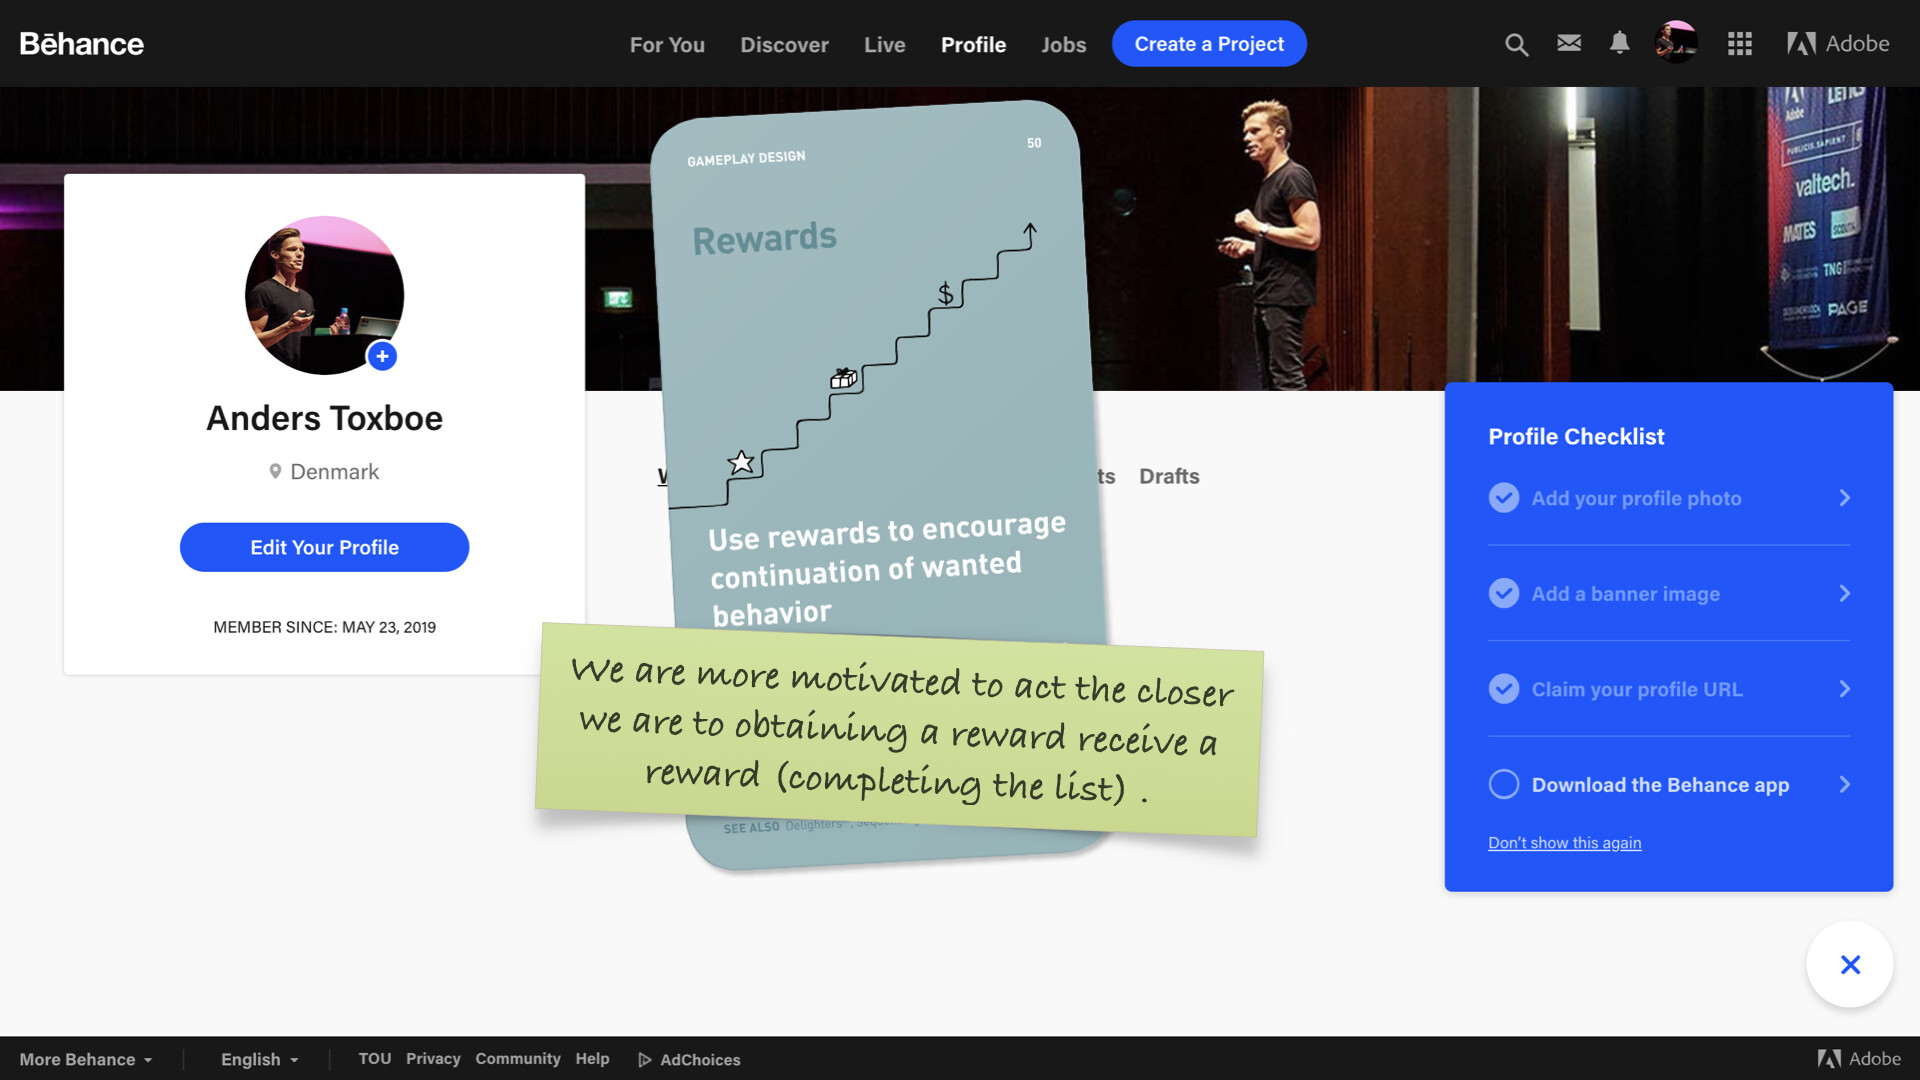This screenshot has width=1920, height=1080.
Task: Click the Edit Your Profile button
Action: (324, 547)
